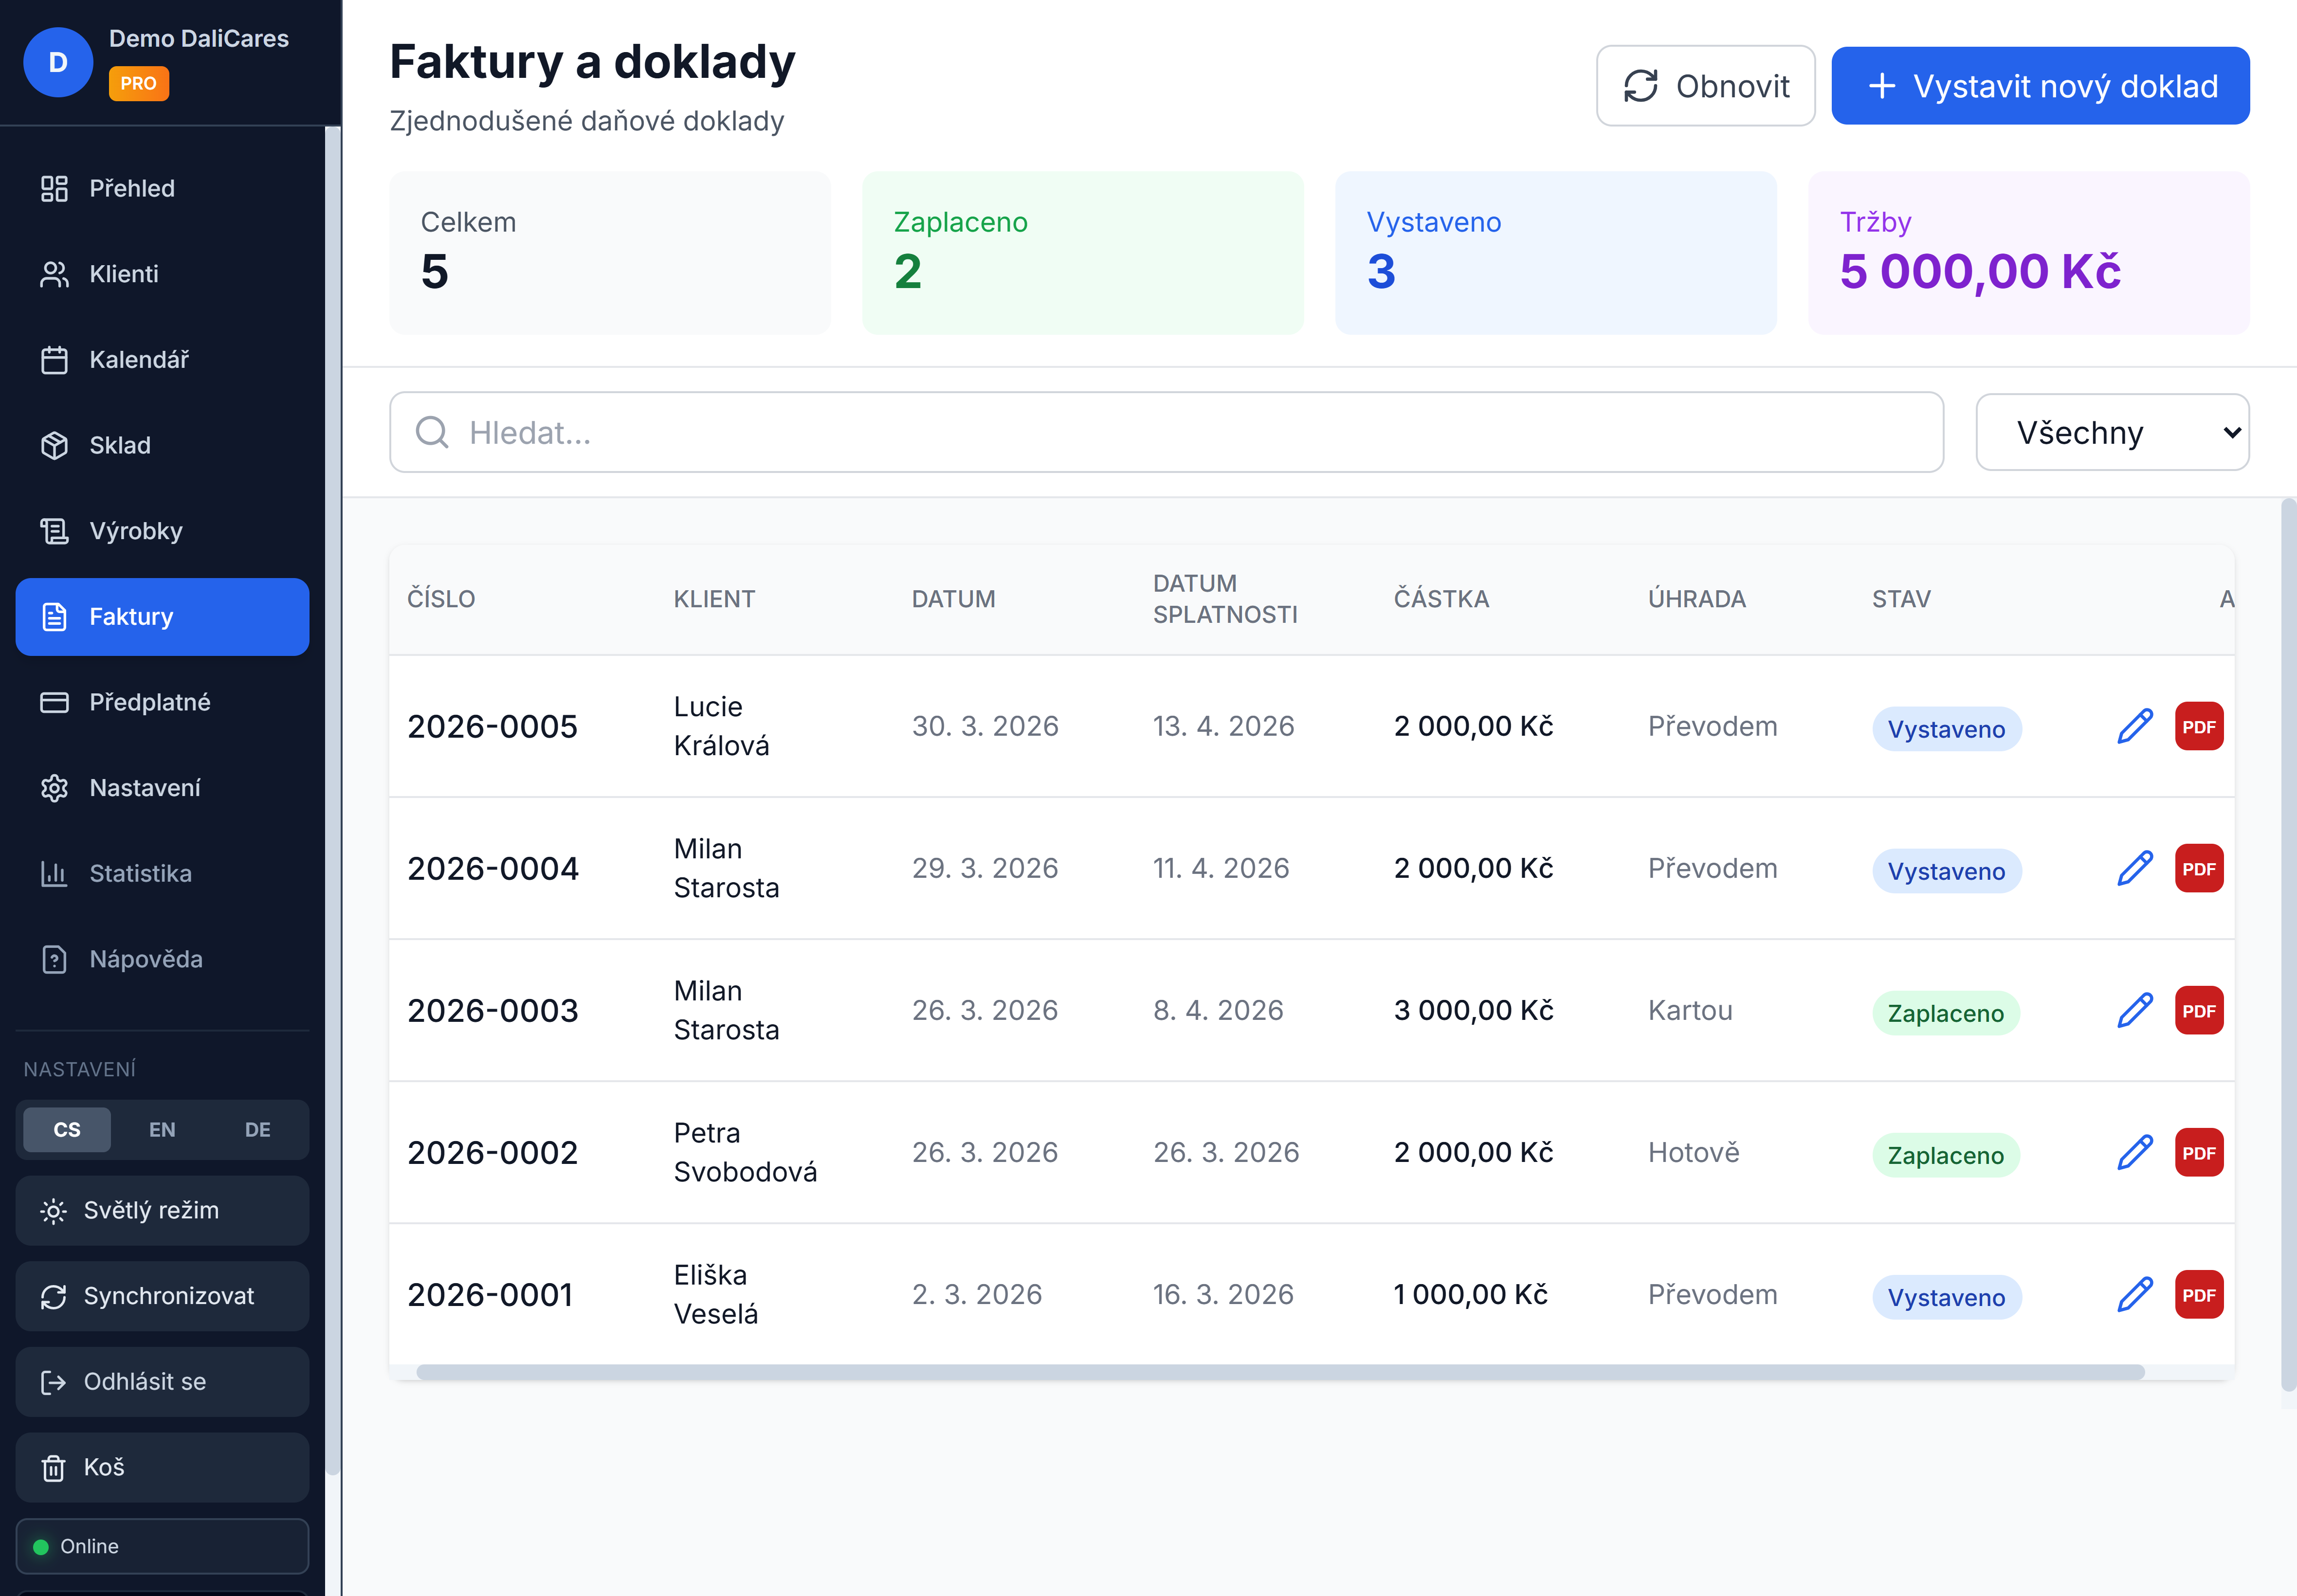Go to the Statistika page
2297x1596 pixels.
[140, 873]
